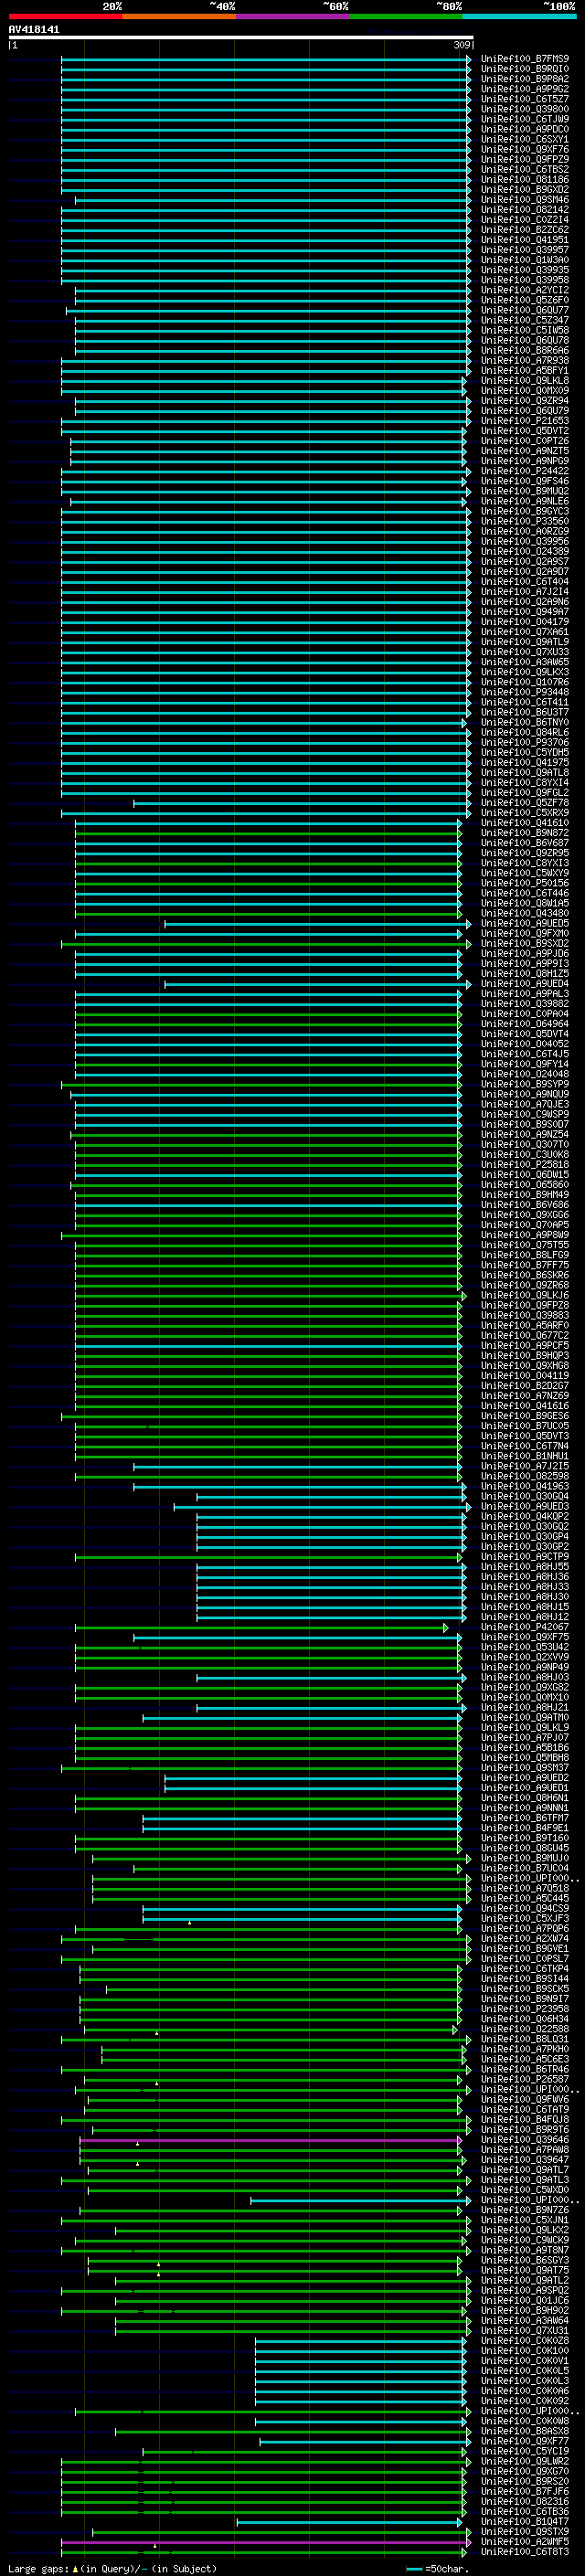
Task: Open hit UniRef100_Q39800
Action: (525, 109)
